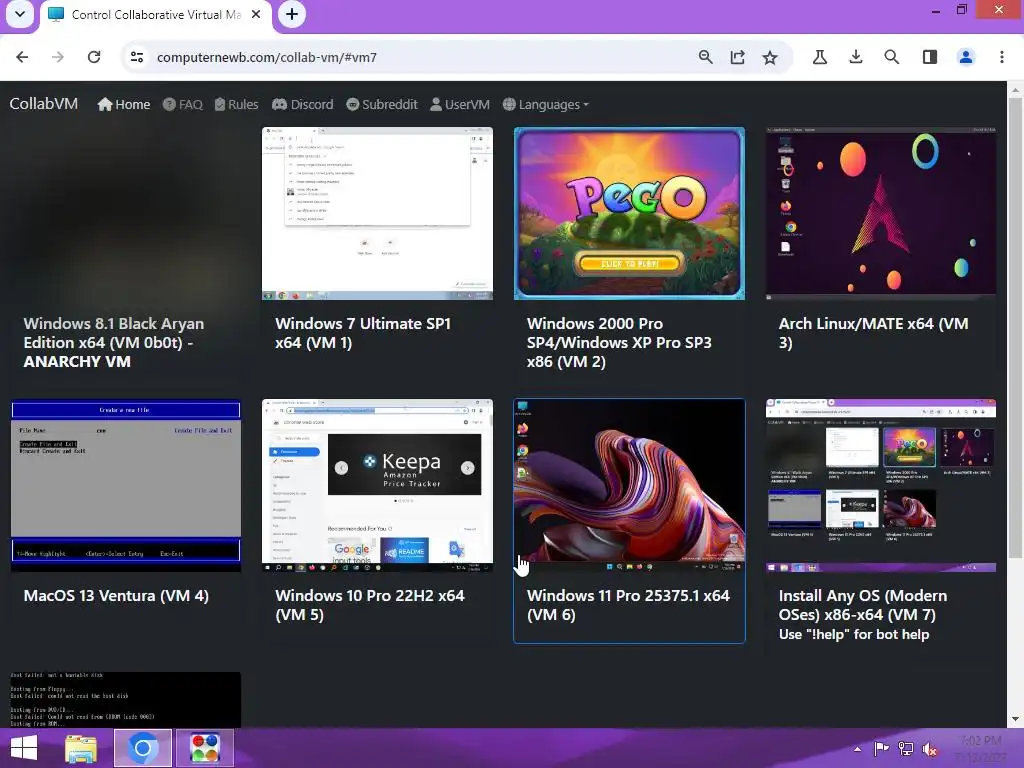The width and height of the screenshot is (1024, 768).
Task: Open a new browser tab
Action: [x=292, y=14]
